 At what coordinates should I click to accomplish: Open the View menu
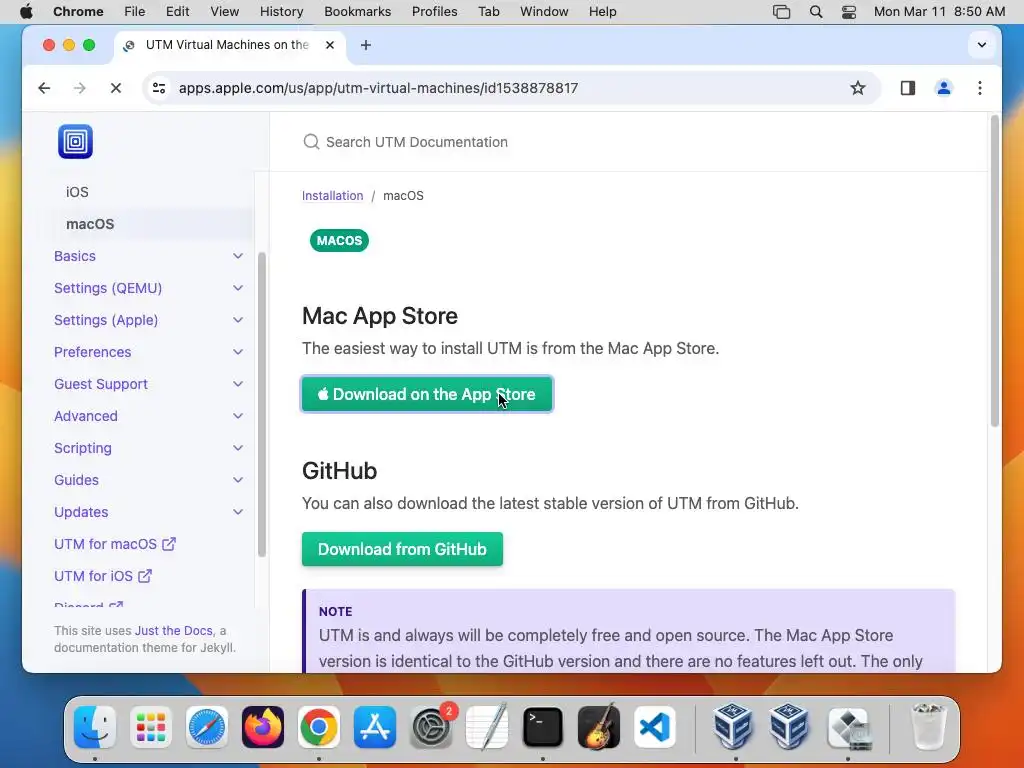pyautogui.click(x=225, y=12)
